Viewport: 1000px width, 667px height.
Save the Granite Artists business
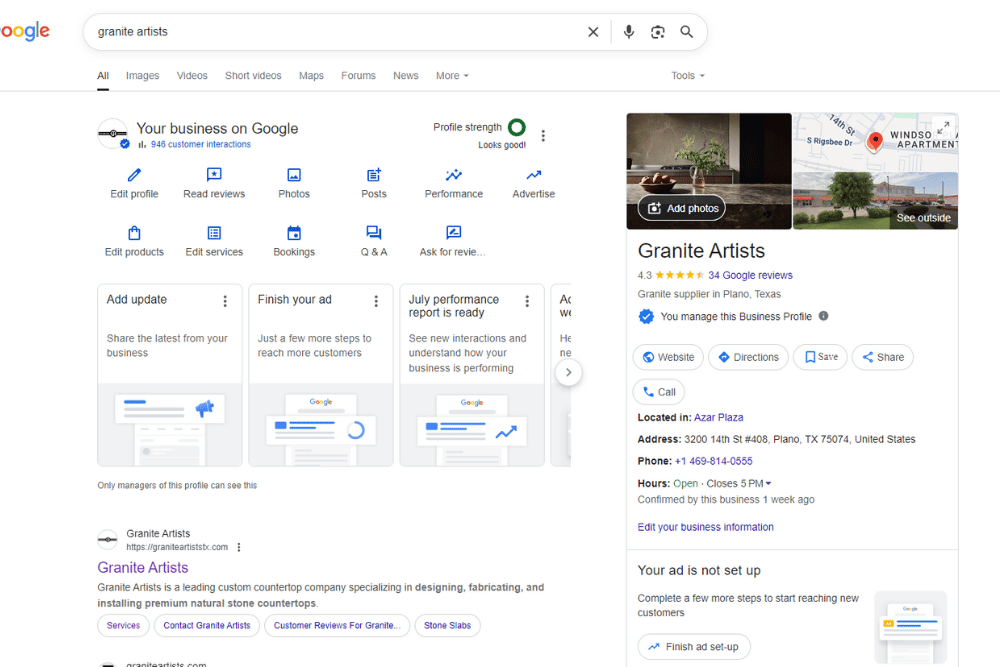(820, 357)
